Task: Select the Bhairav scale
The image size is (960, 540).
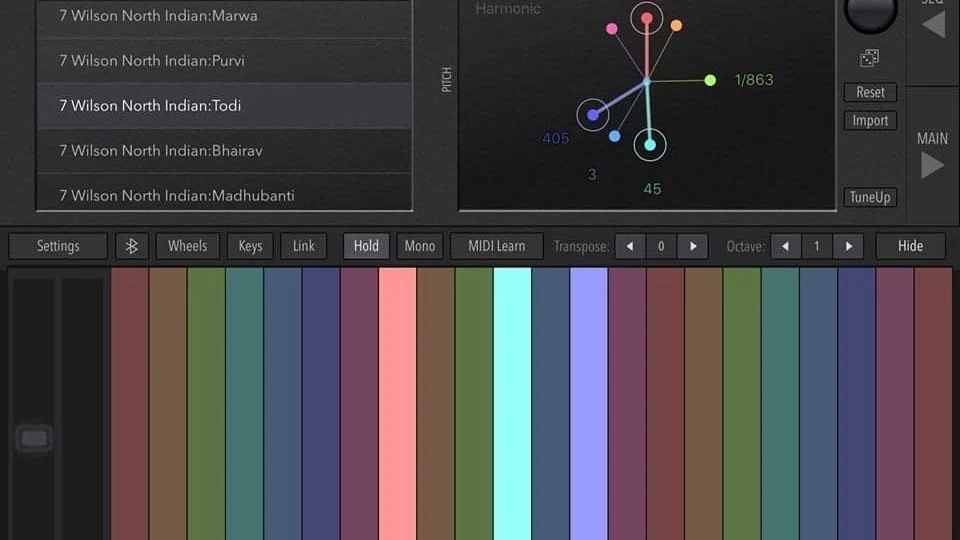Action: click(x=224, y=151)
